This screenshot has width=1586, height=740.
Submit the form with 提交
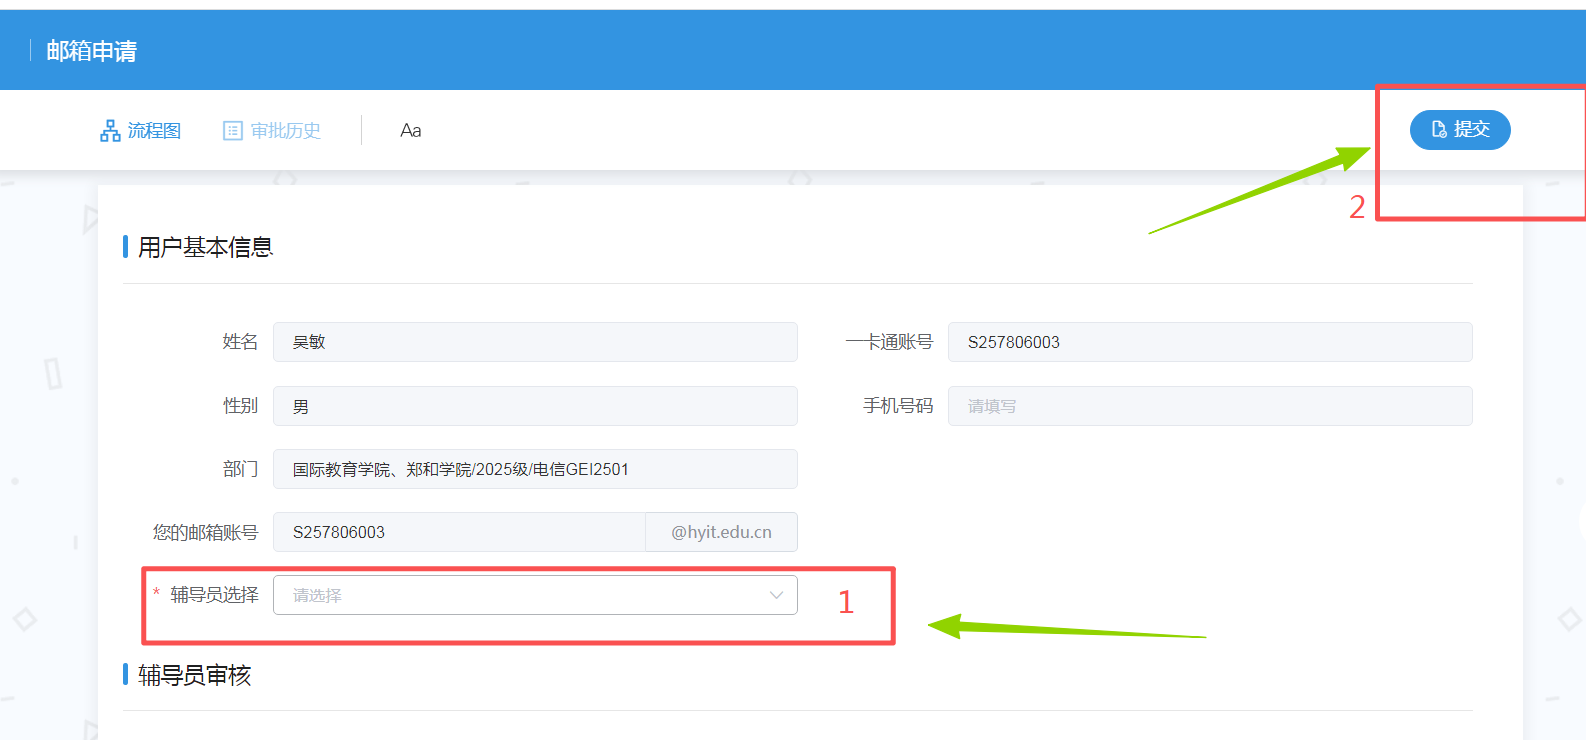1470,130
